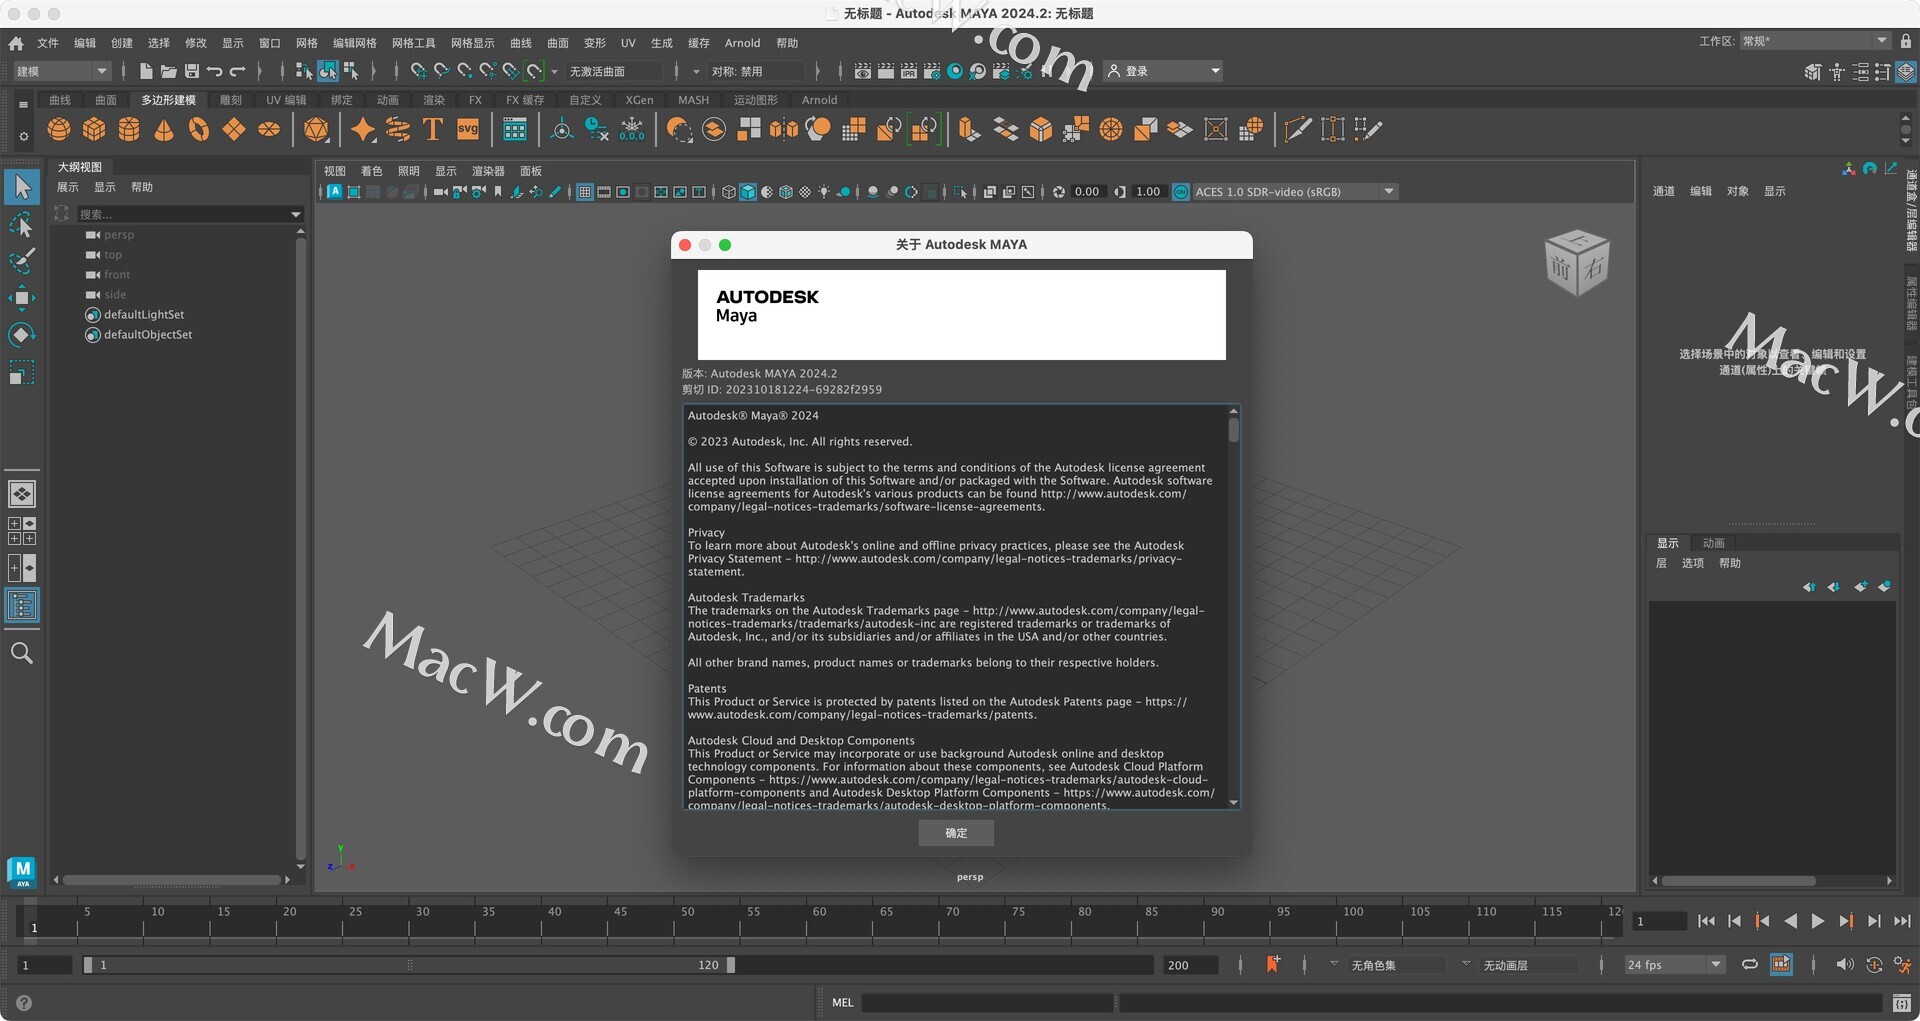Click the view cube in viewport

pos(1577,263)
